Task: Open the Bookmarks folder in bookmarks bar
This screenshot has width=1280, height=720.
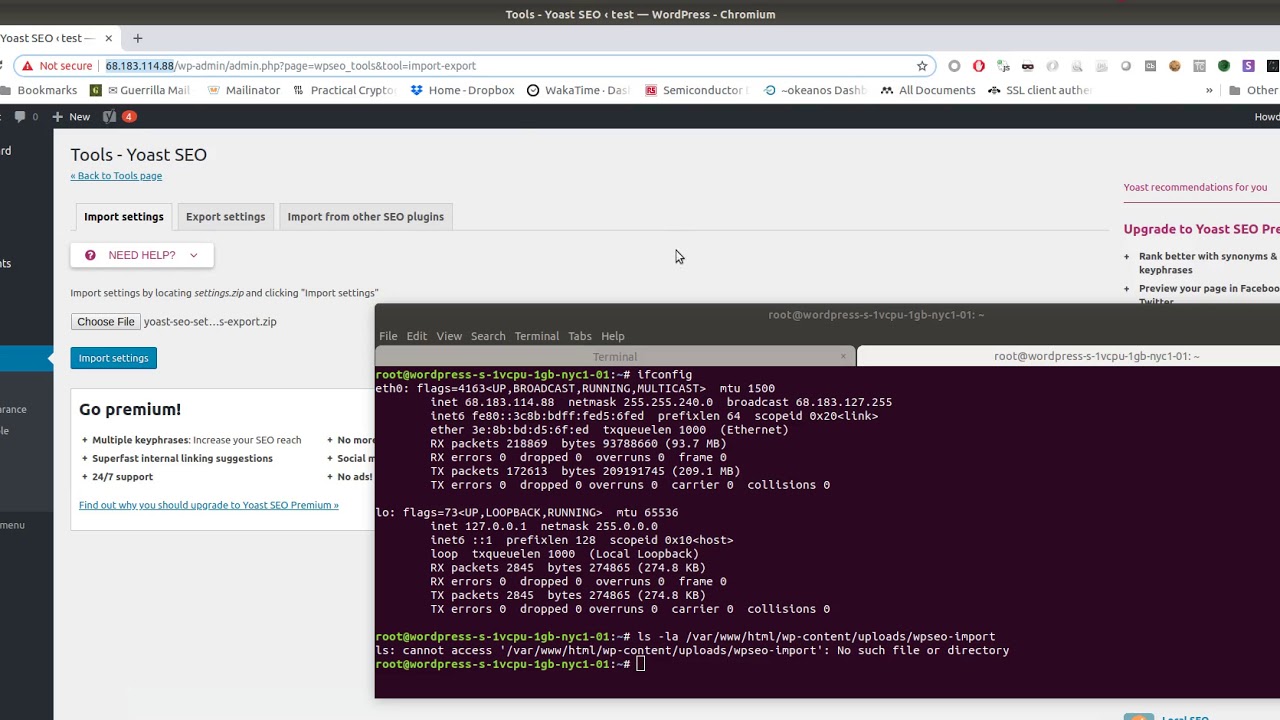Action: click(x=39, y=90)
